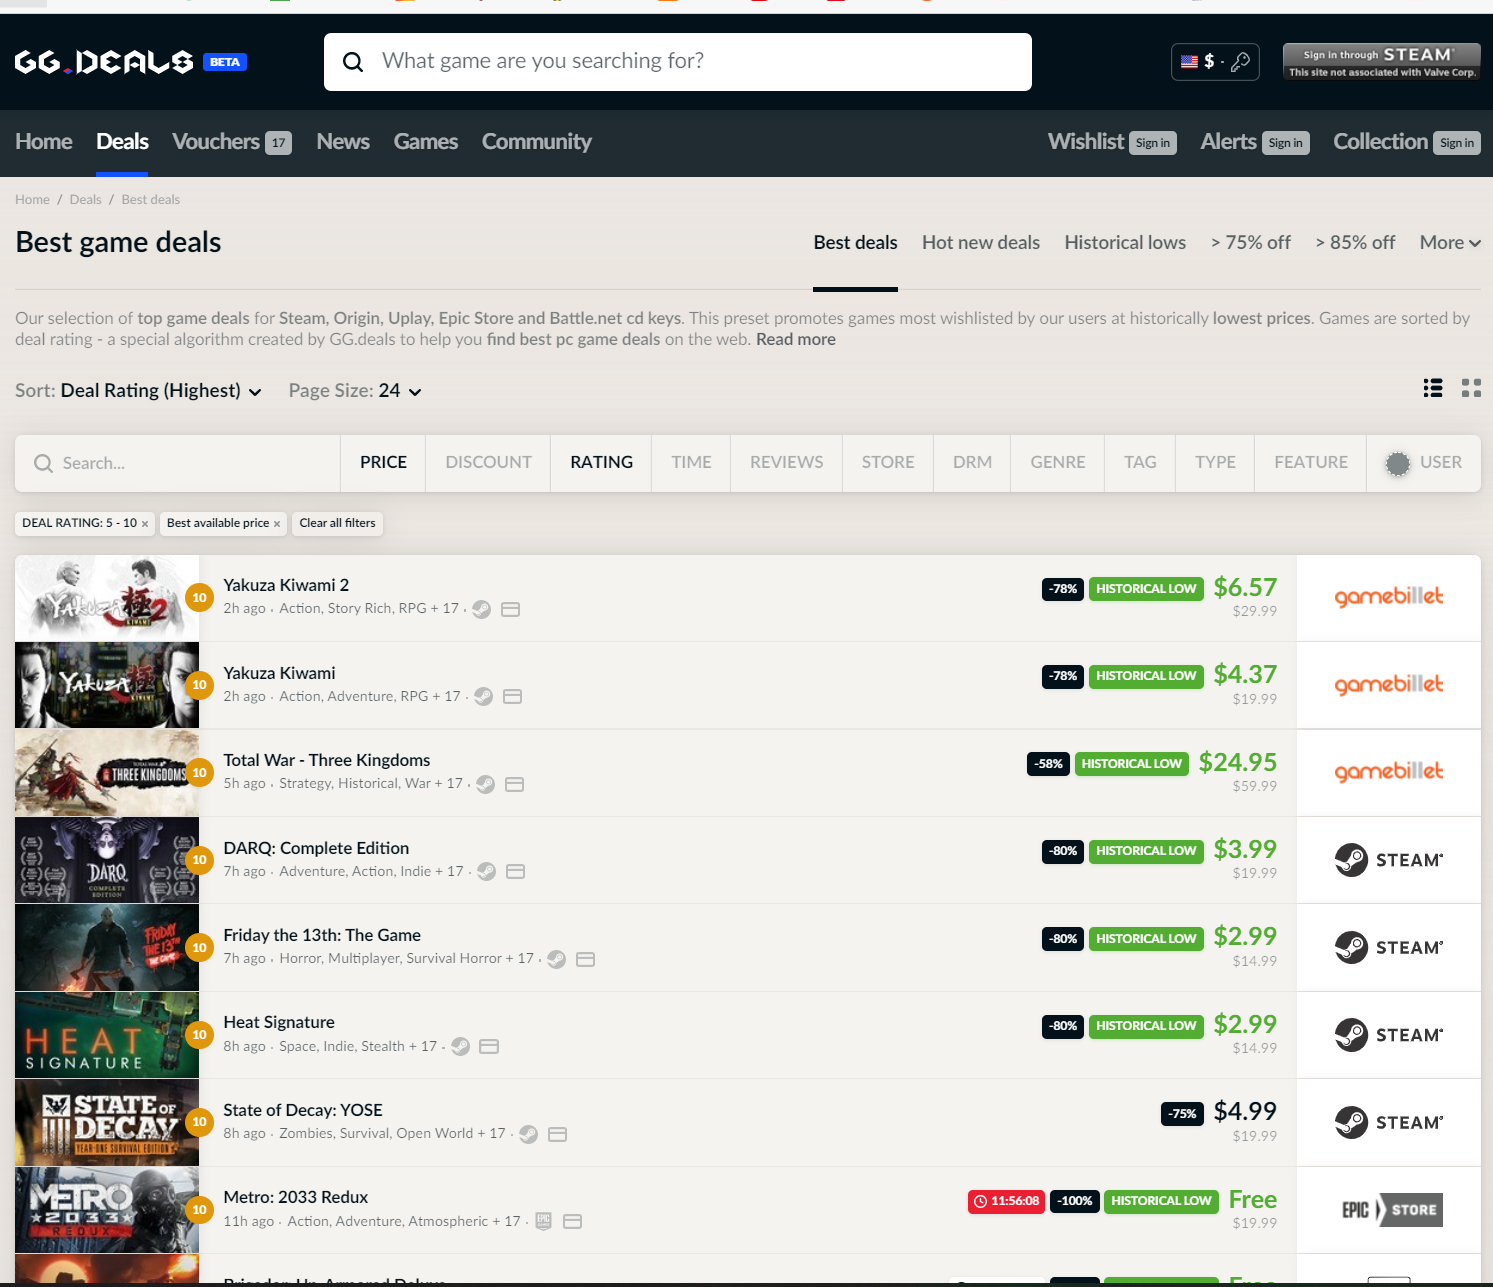
Task: Switch to Historical lows tab
Action: click(1125, 243)
